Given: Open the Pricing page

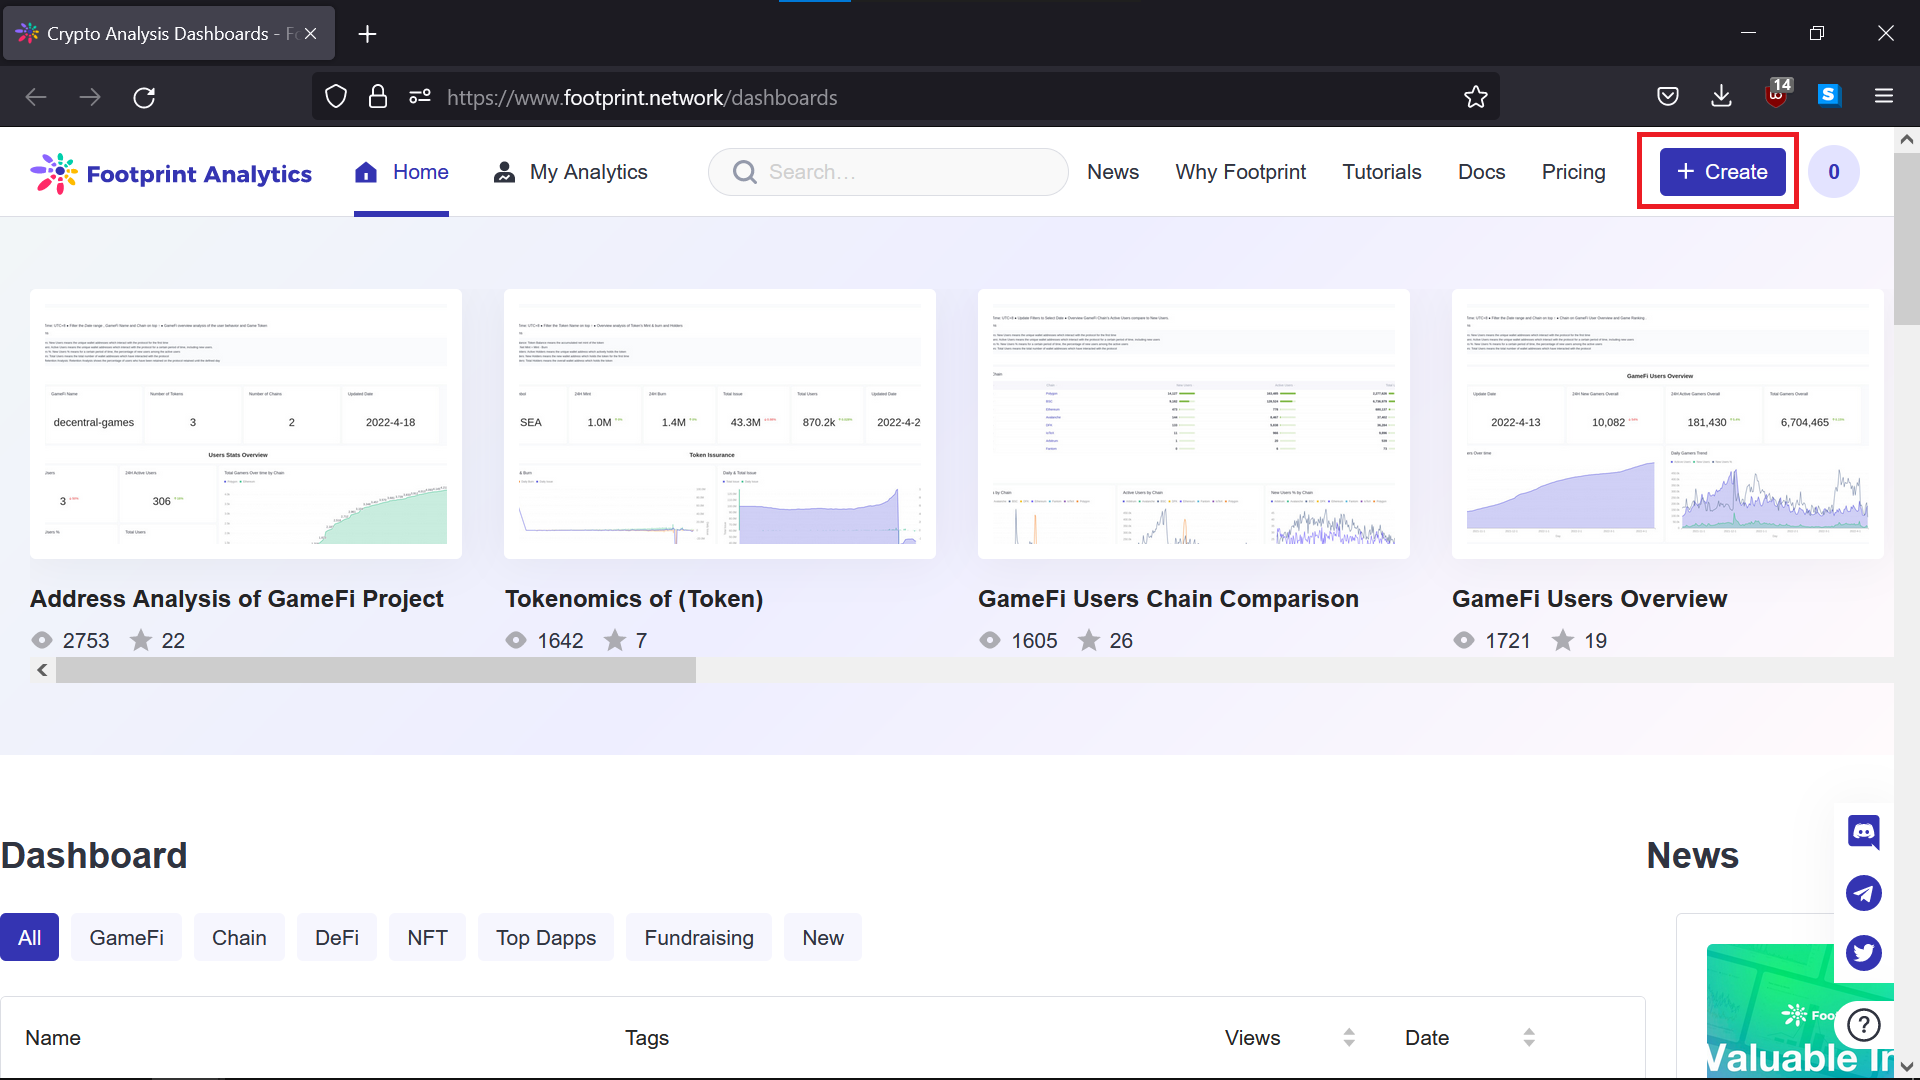Looking at the screenshot, I should [1573, 172].
